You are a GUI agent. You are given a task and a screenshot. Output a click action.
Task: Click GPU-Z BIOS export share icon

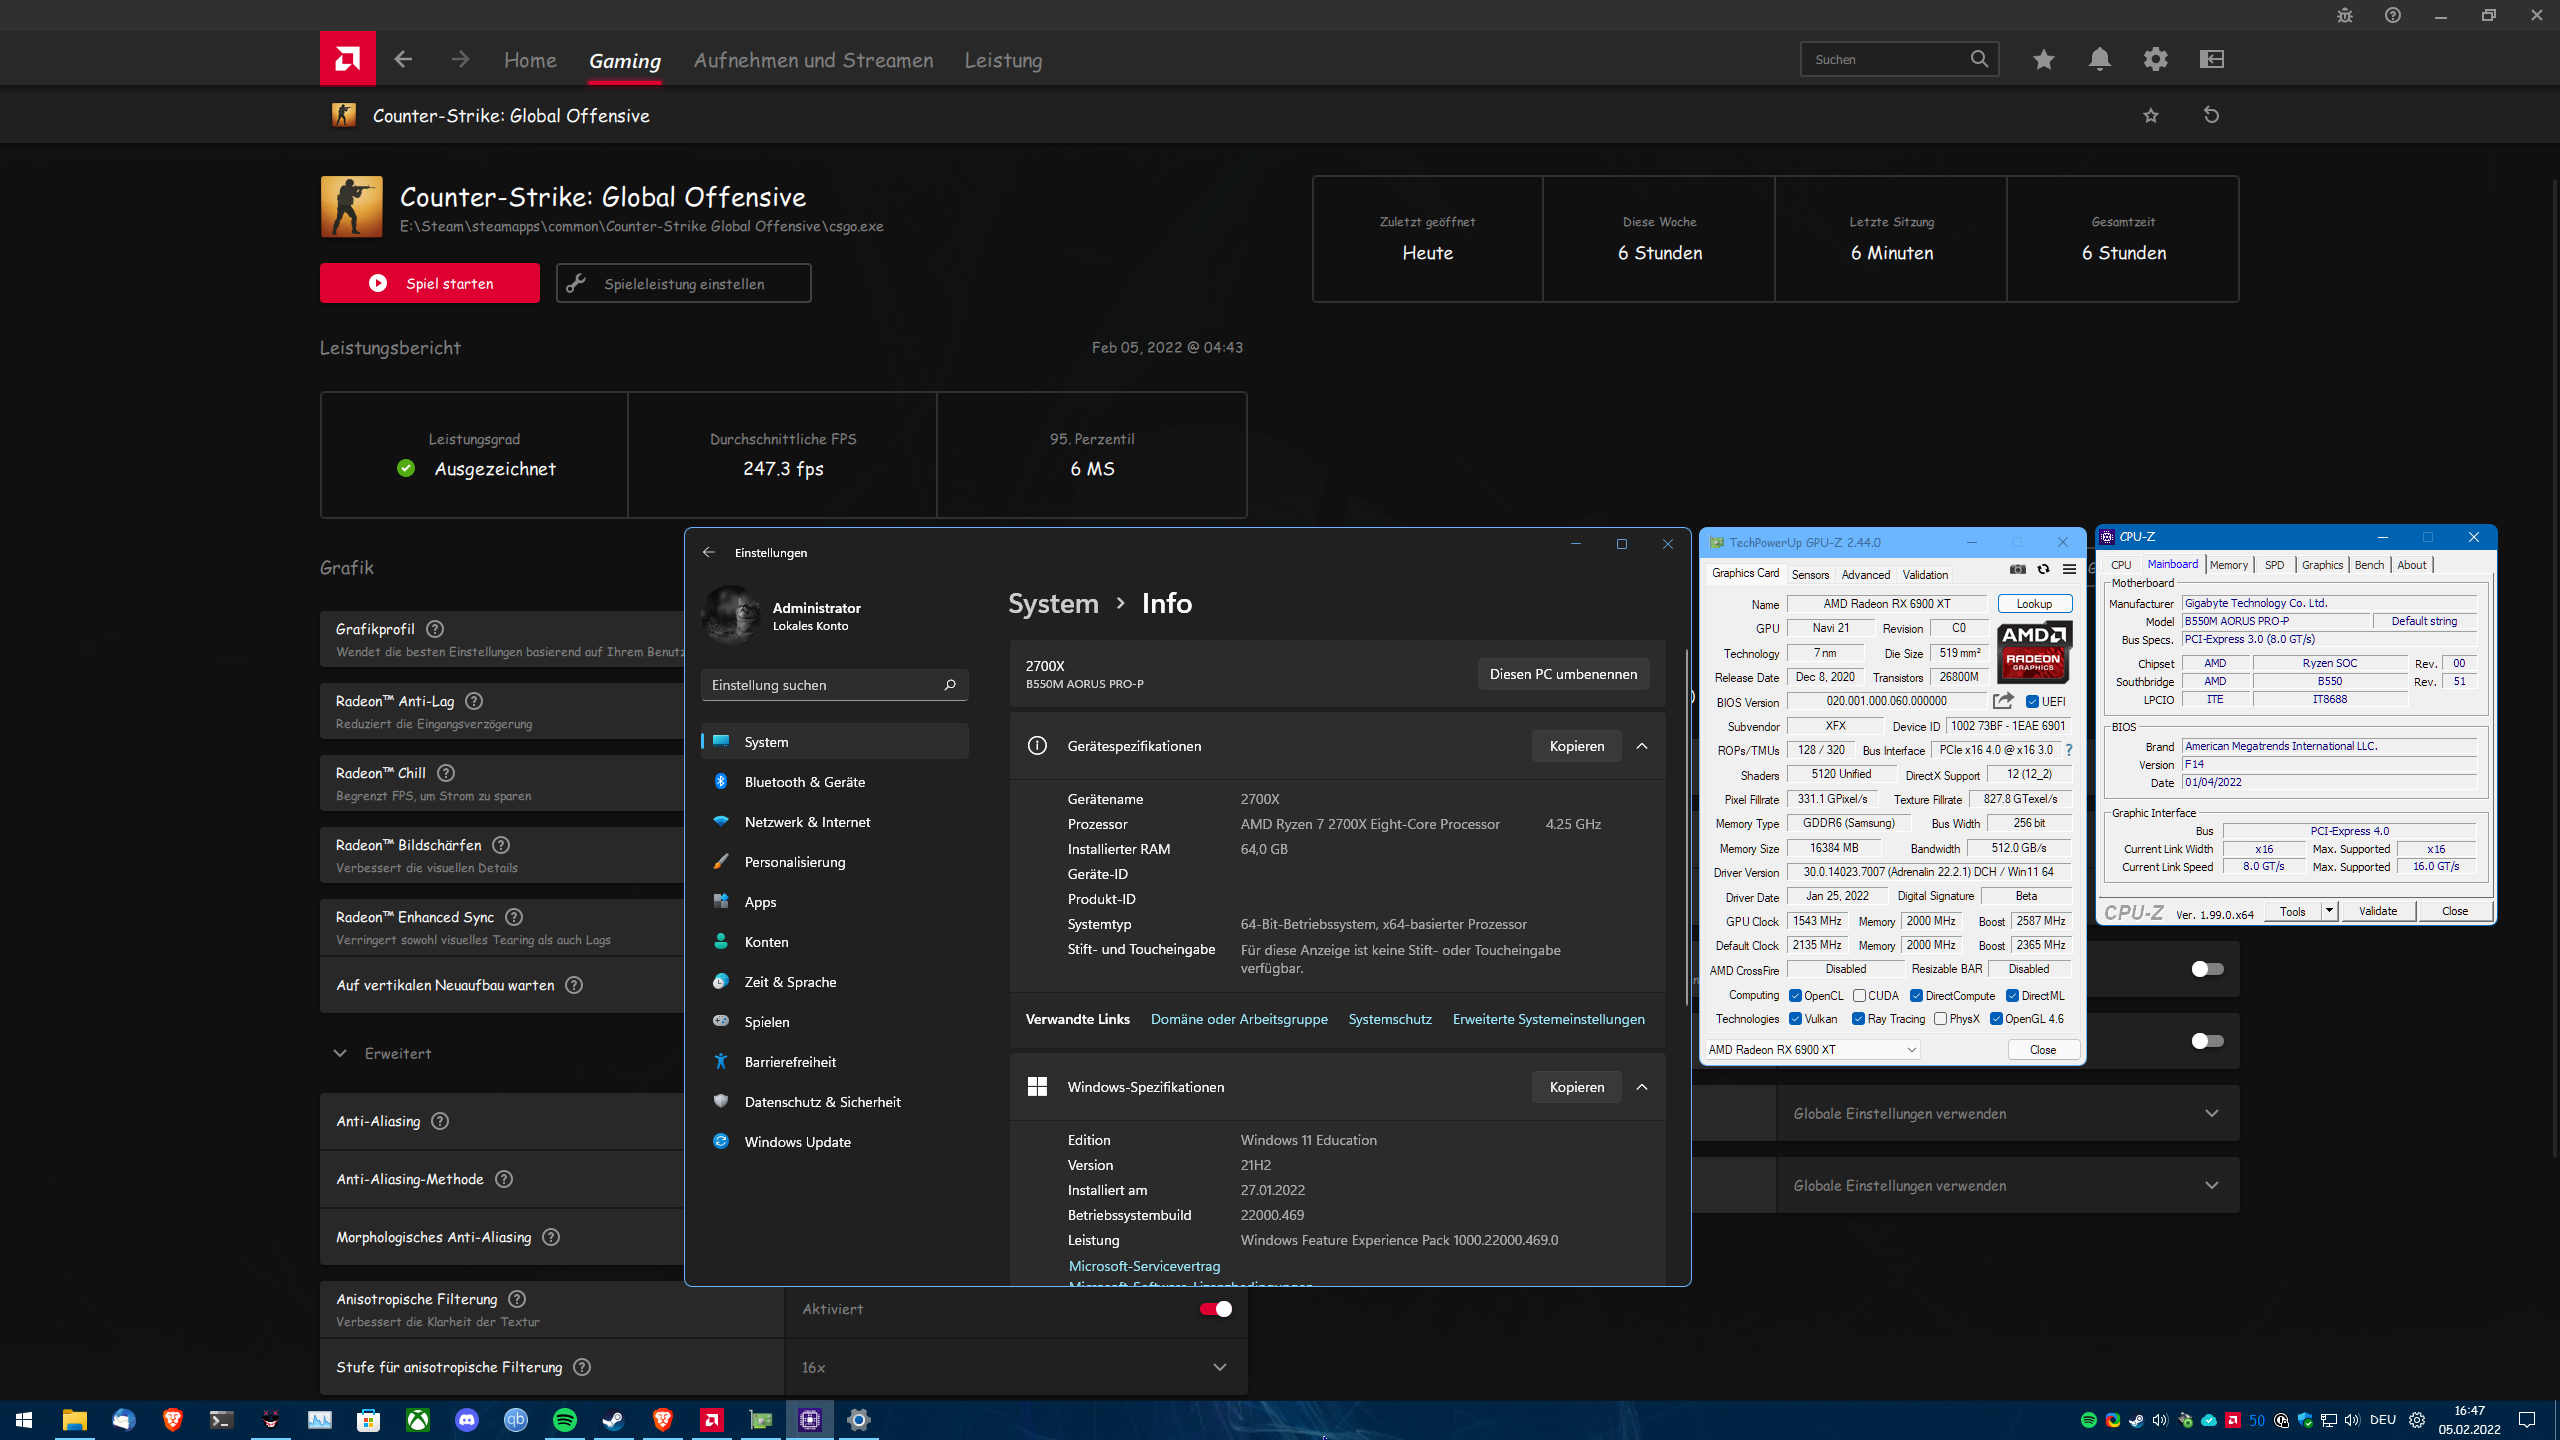pyautogui.click(x=2002, y=701)
